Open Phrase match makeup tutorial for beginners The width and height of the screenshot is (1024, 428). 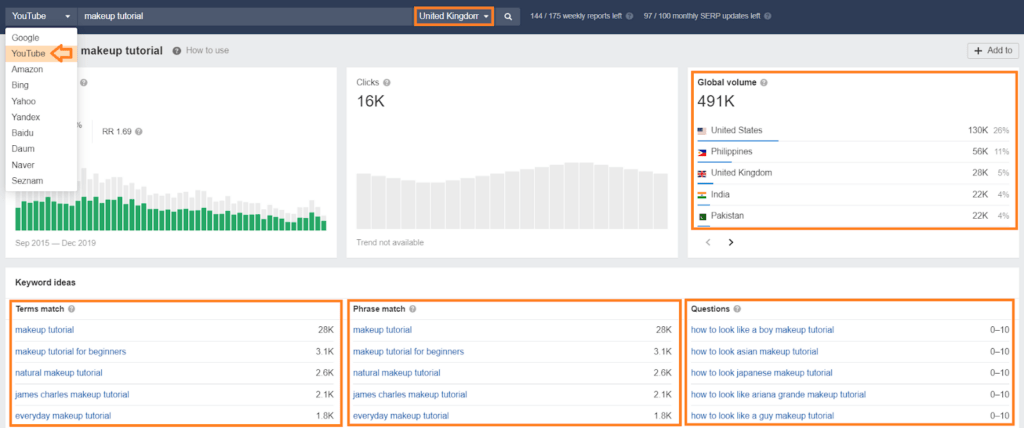(409, 352)
